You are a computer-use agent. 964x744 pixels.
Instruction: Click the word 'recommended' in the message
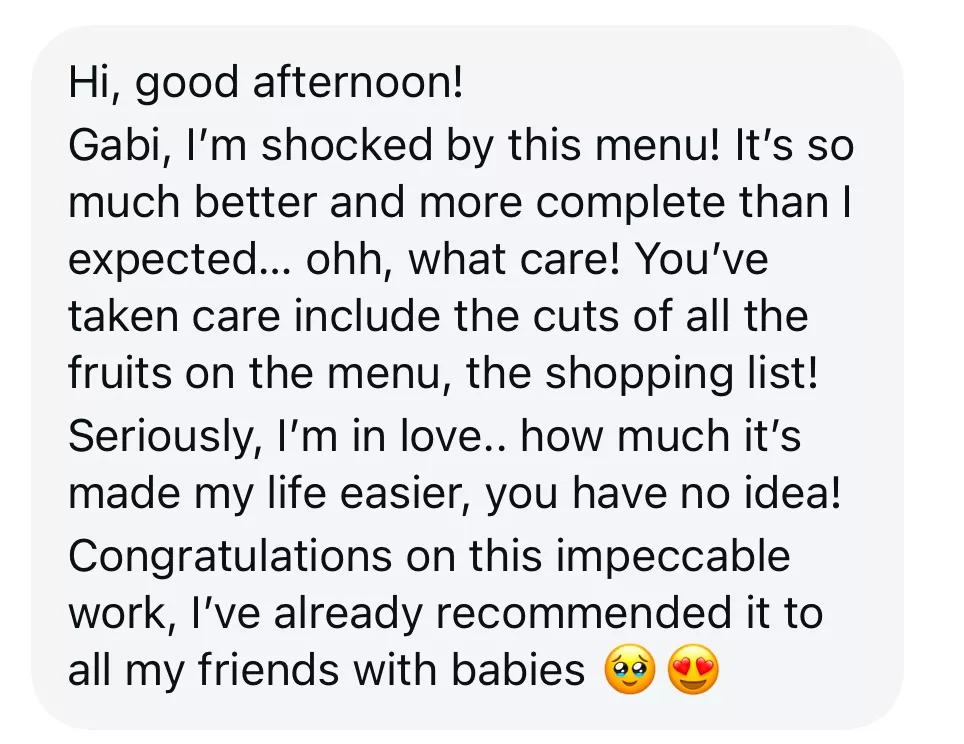coord(583,613)
